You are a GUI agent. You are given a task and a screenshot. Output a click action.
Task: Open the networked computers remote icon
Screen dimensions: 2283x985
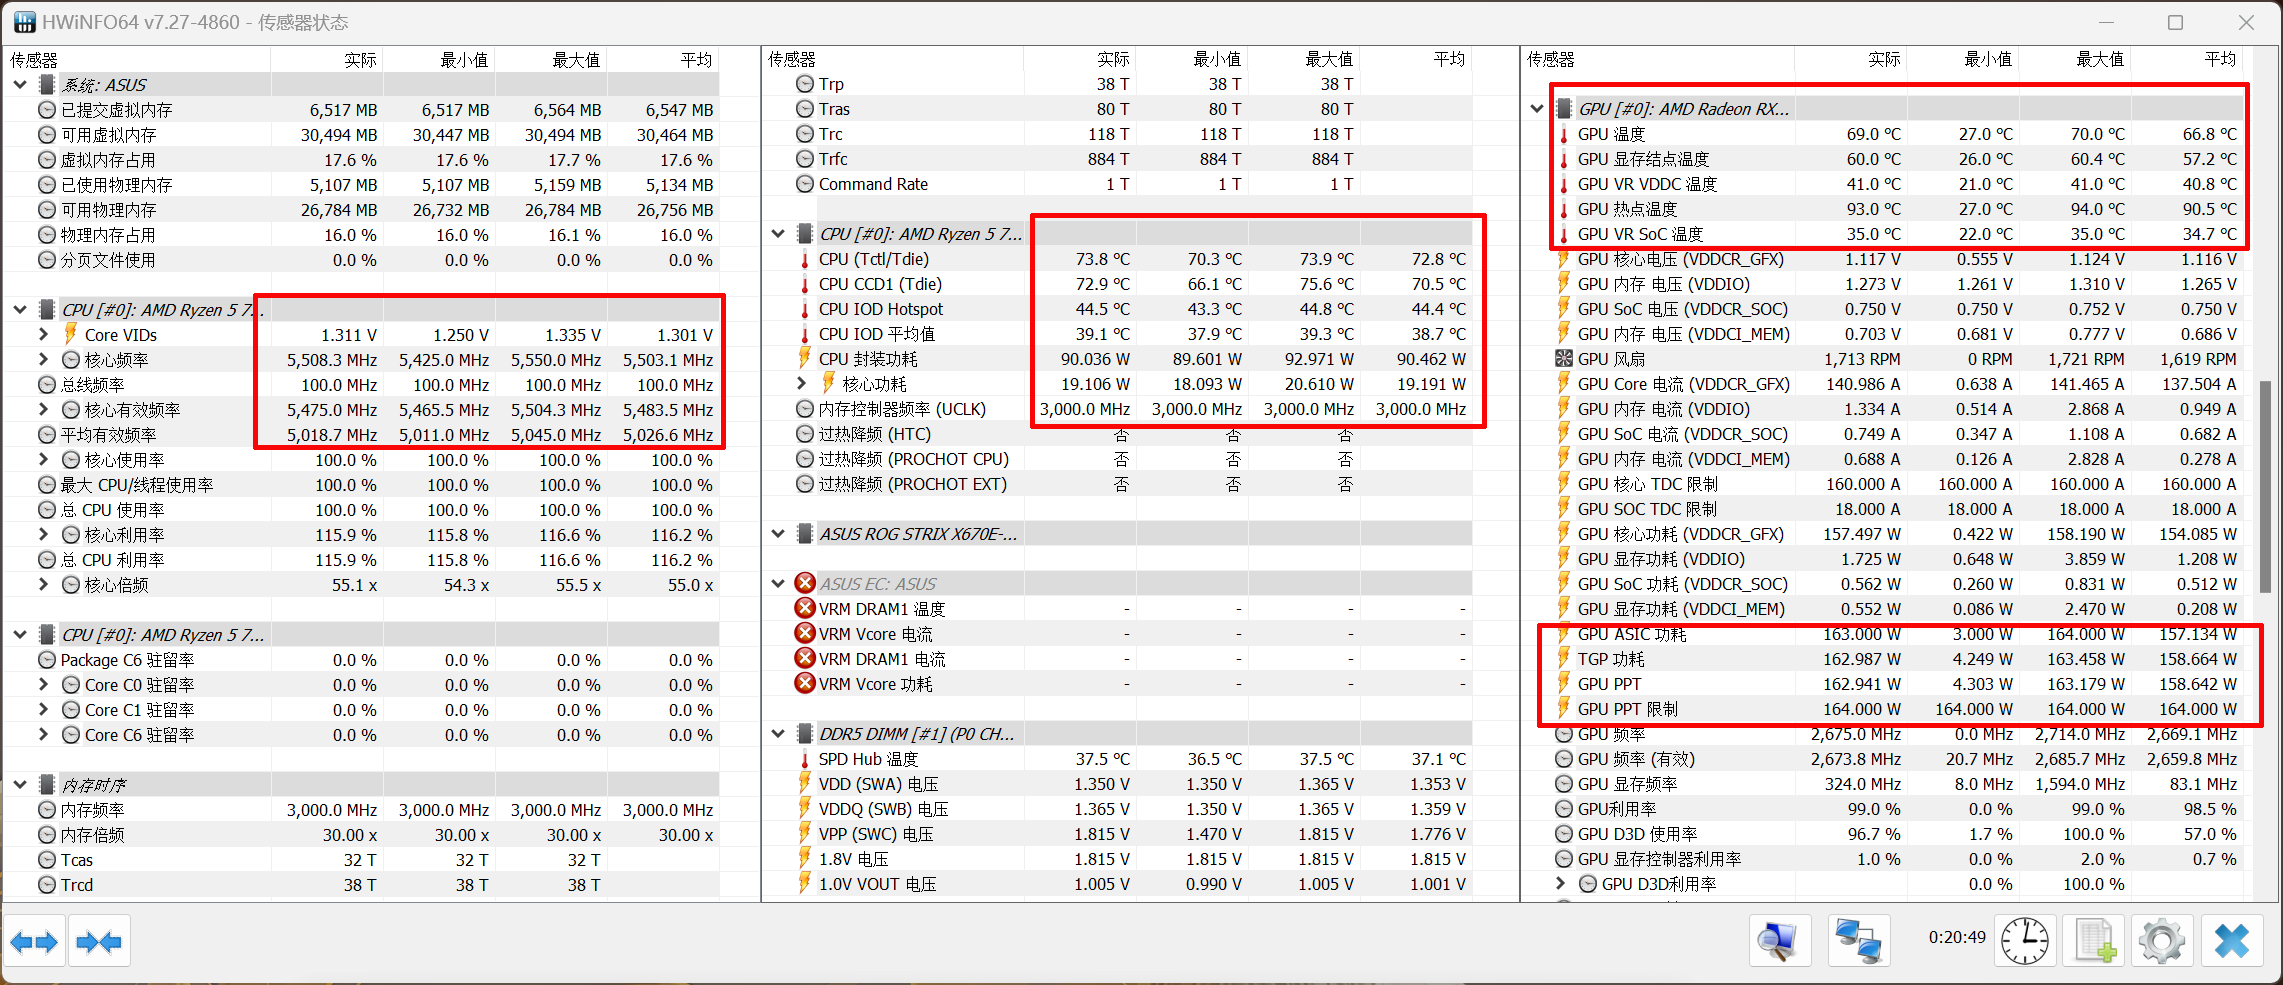click(1858, 941)
